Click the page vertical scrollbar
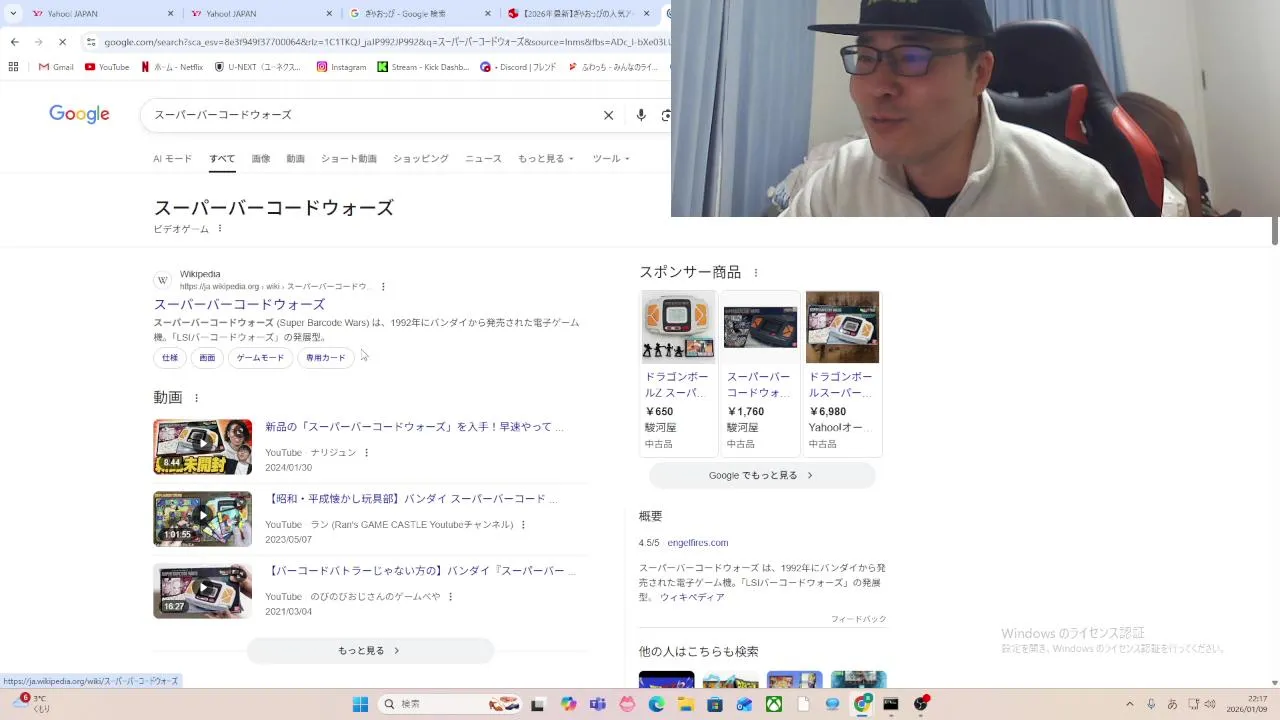1280x720 pixels. pyautogui.click(x=1275, y=230)
